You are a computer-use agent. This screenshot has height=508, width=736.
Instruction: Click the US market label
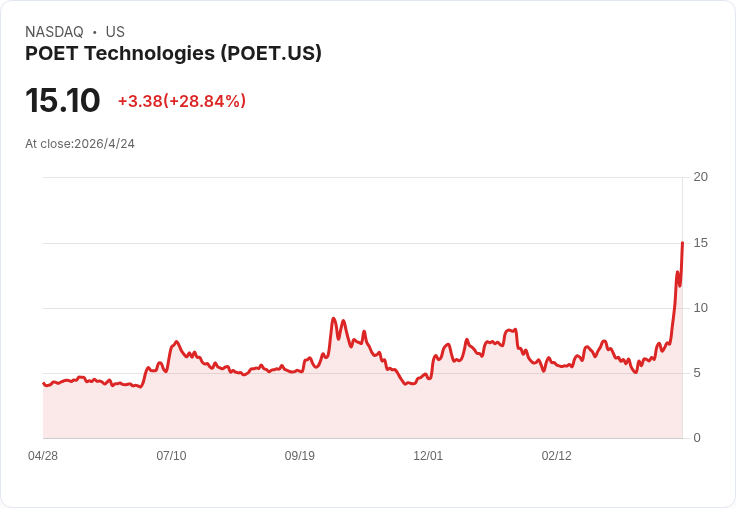tap(115, 32)
